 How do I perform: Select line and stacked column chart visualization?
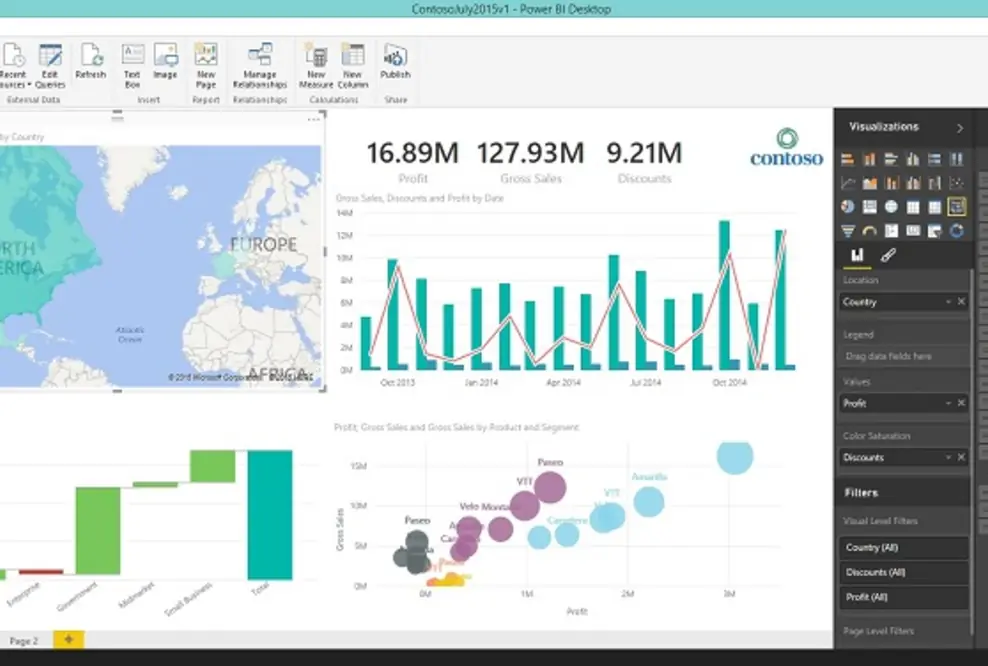pos(891,183)
